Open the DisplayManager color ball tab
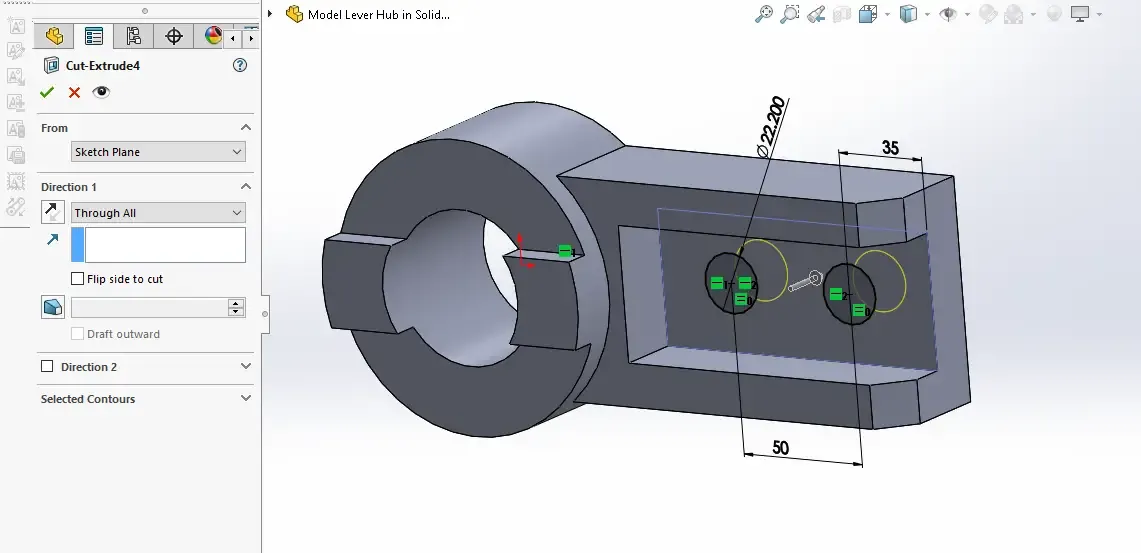The height and width of the screenshot is (553, 1141). pyautogui.click(x=212, y=36)
